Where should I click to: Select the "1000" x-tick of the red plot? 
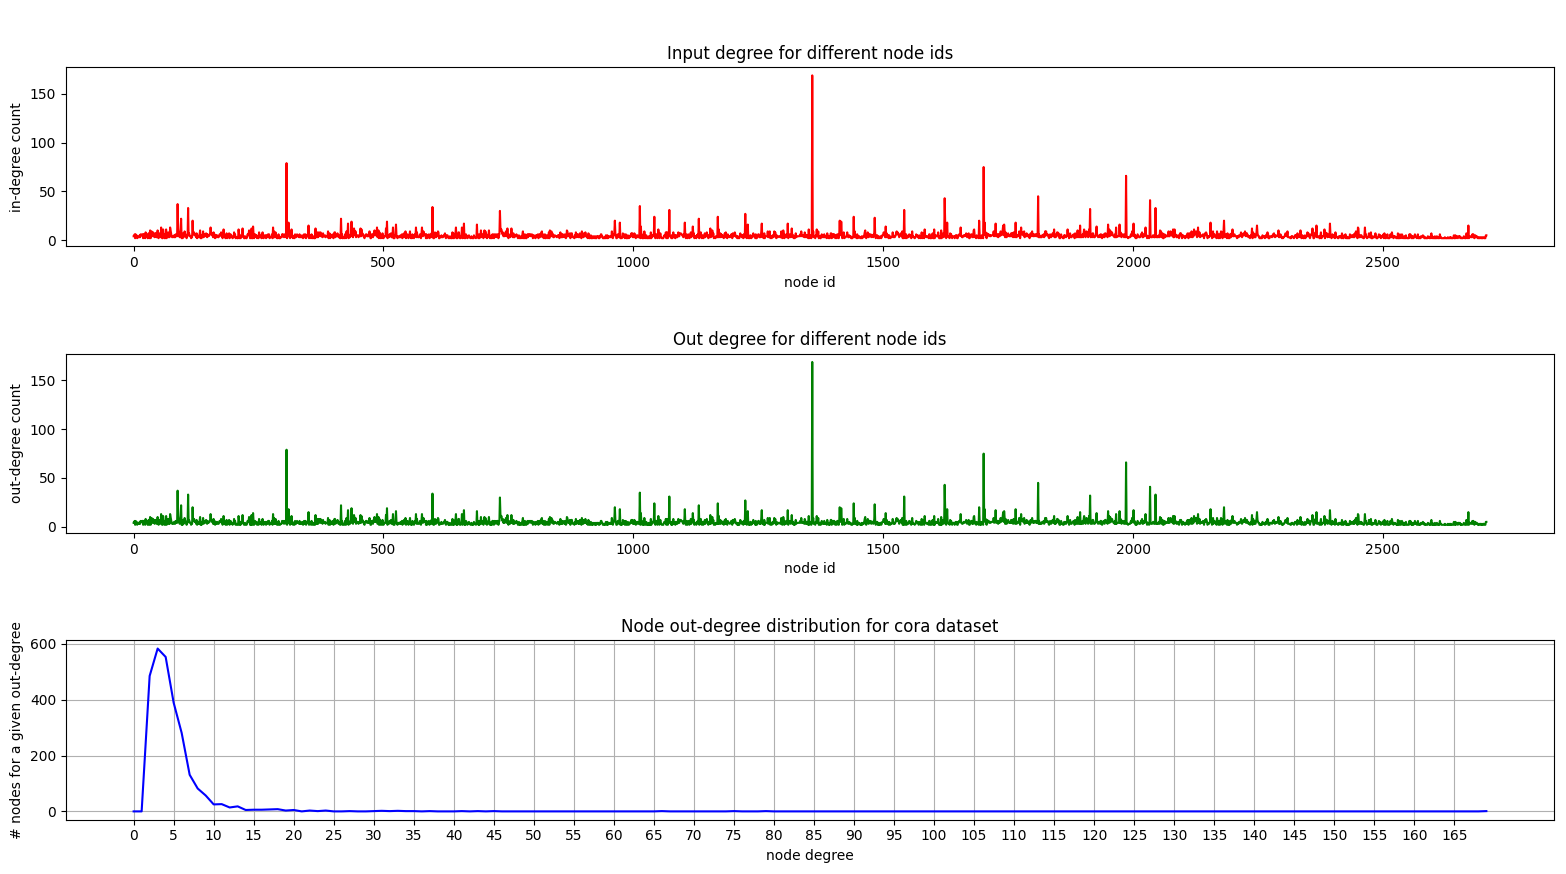633,262
